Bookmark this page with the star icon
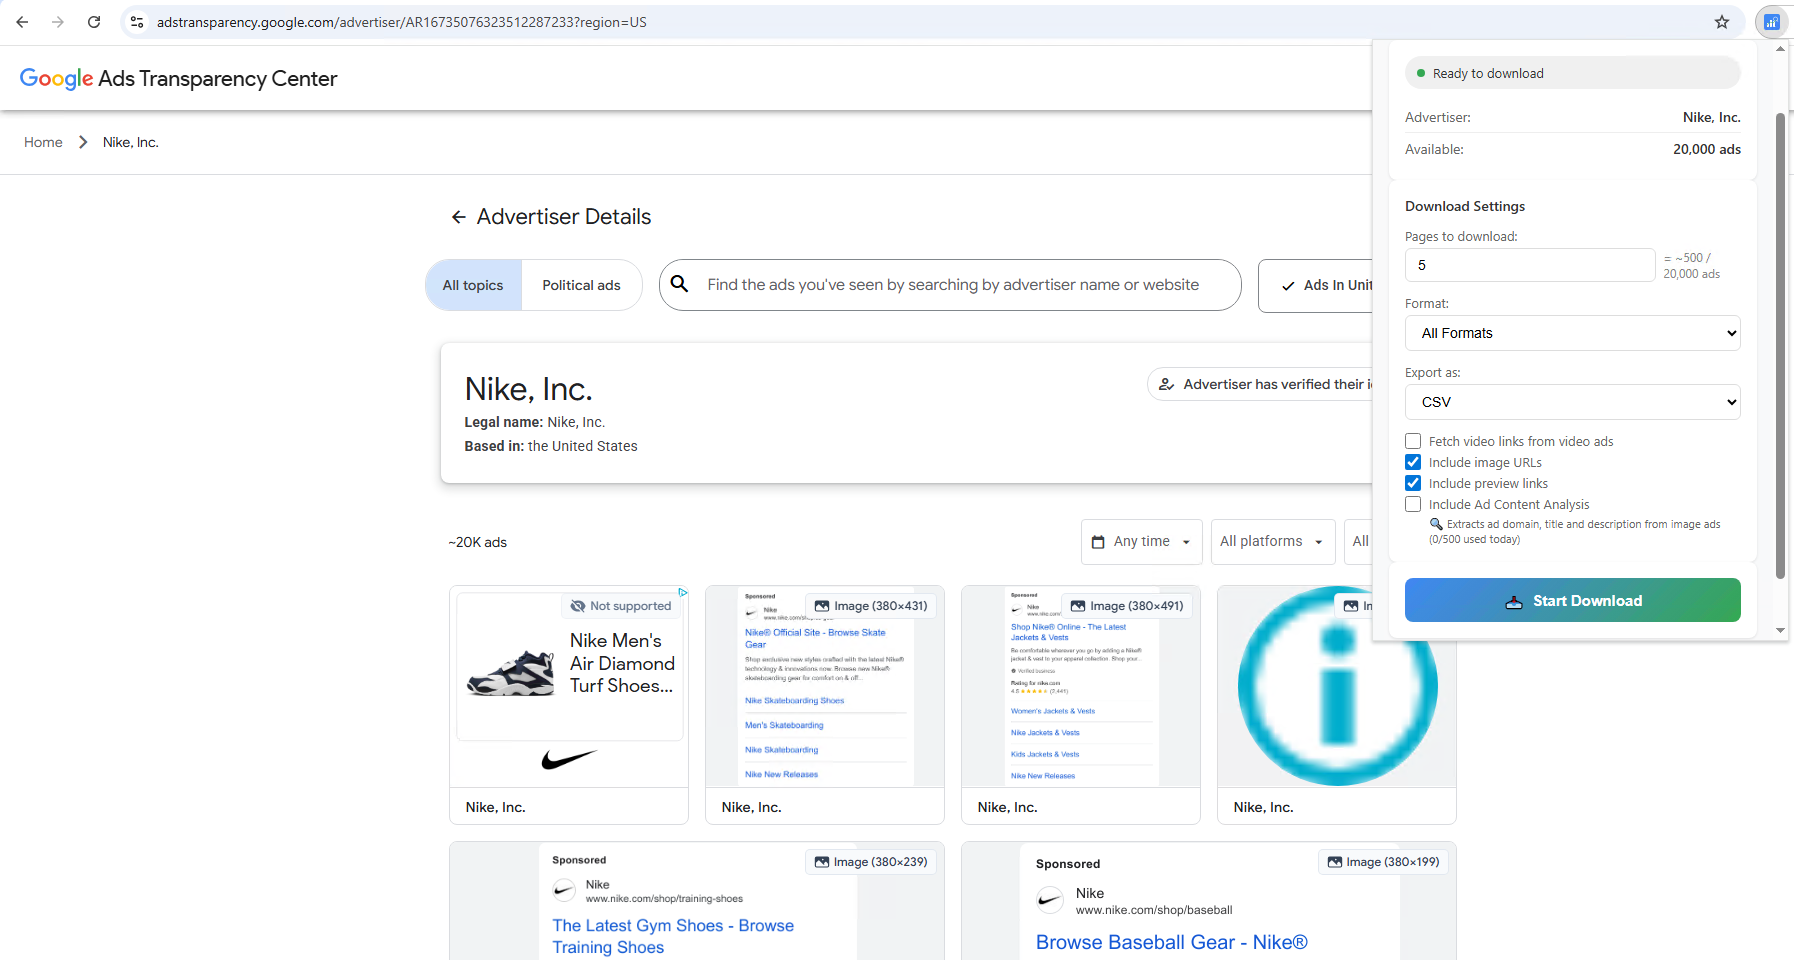The width and height of the screenshot is (1794, 960). click(1722, 22)
